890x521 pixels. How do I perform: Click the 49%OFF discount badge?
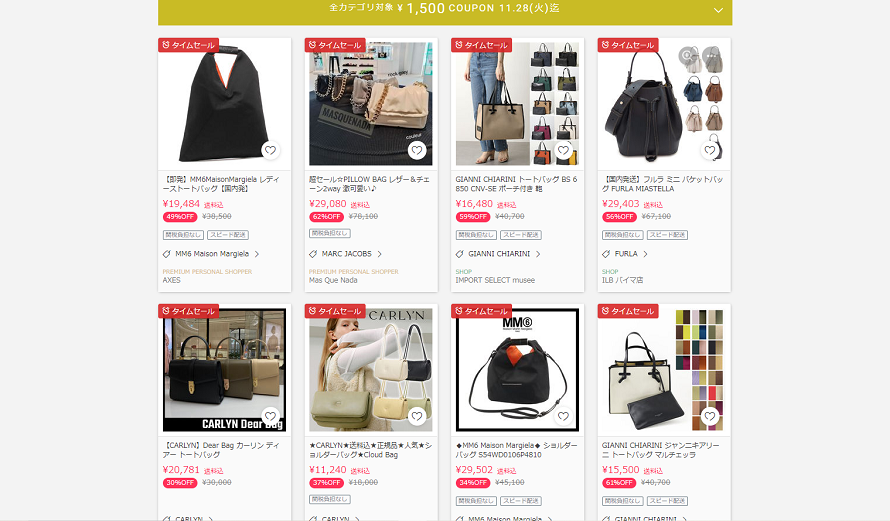[x=180, y=217]
